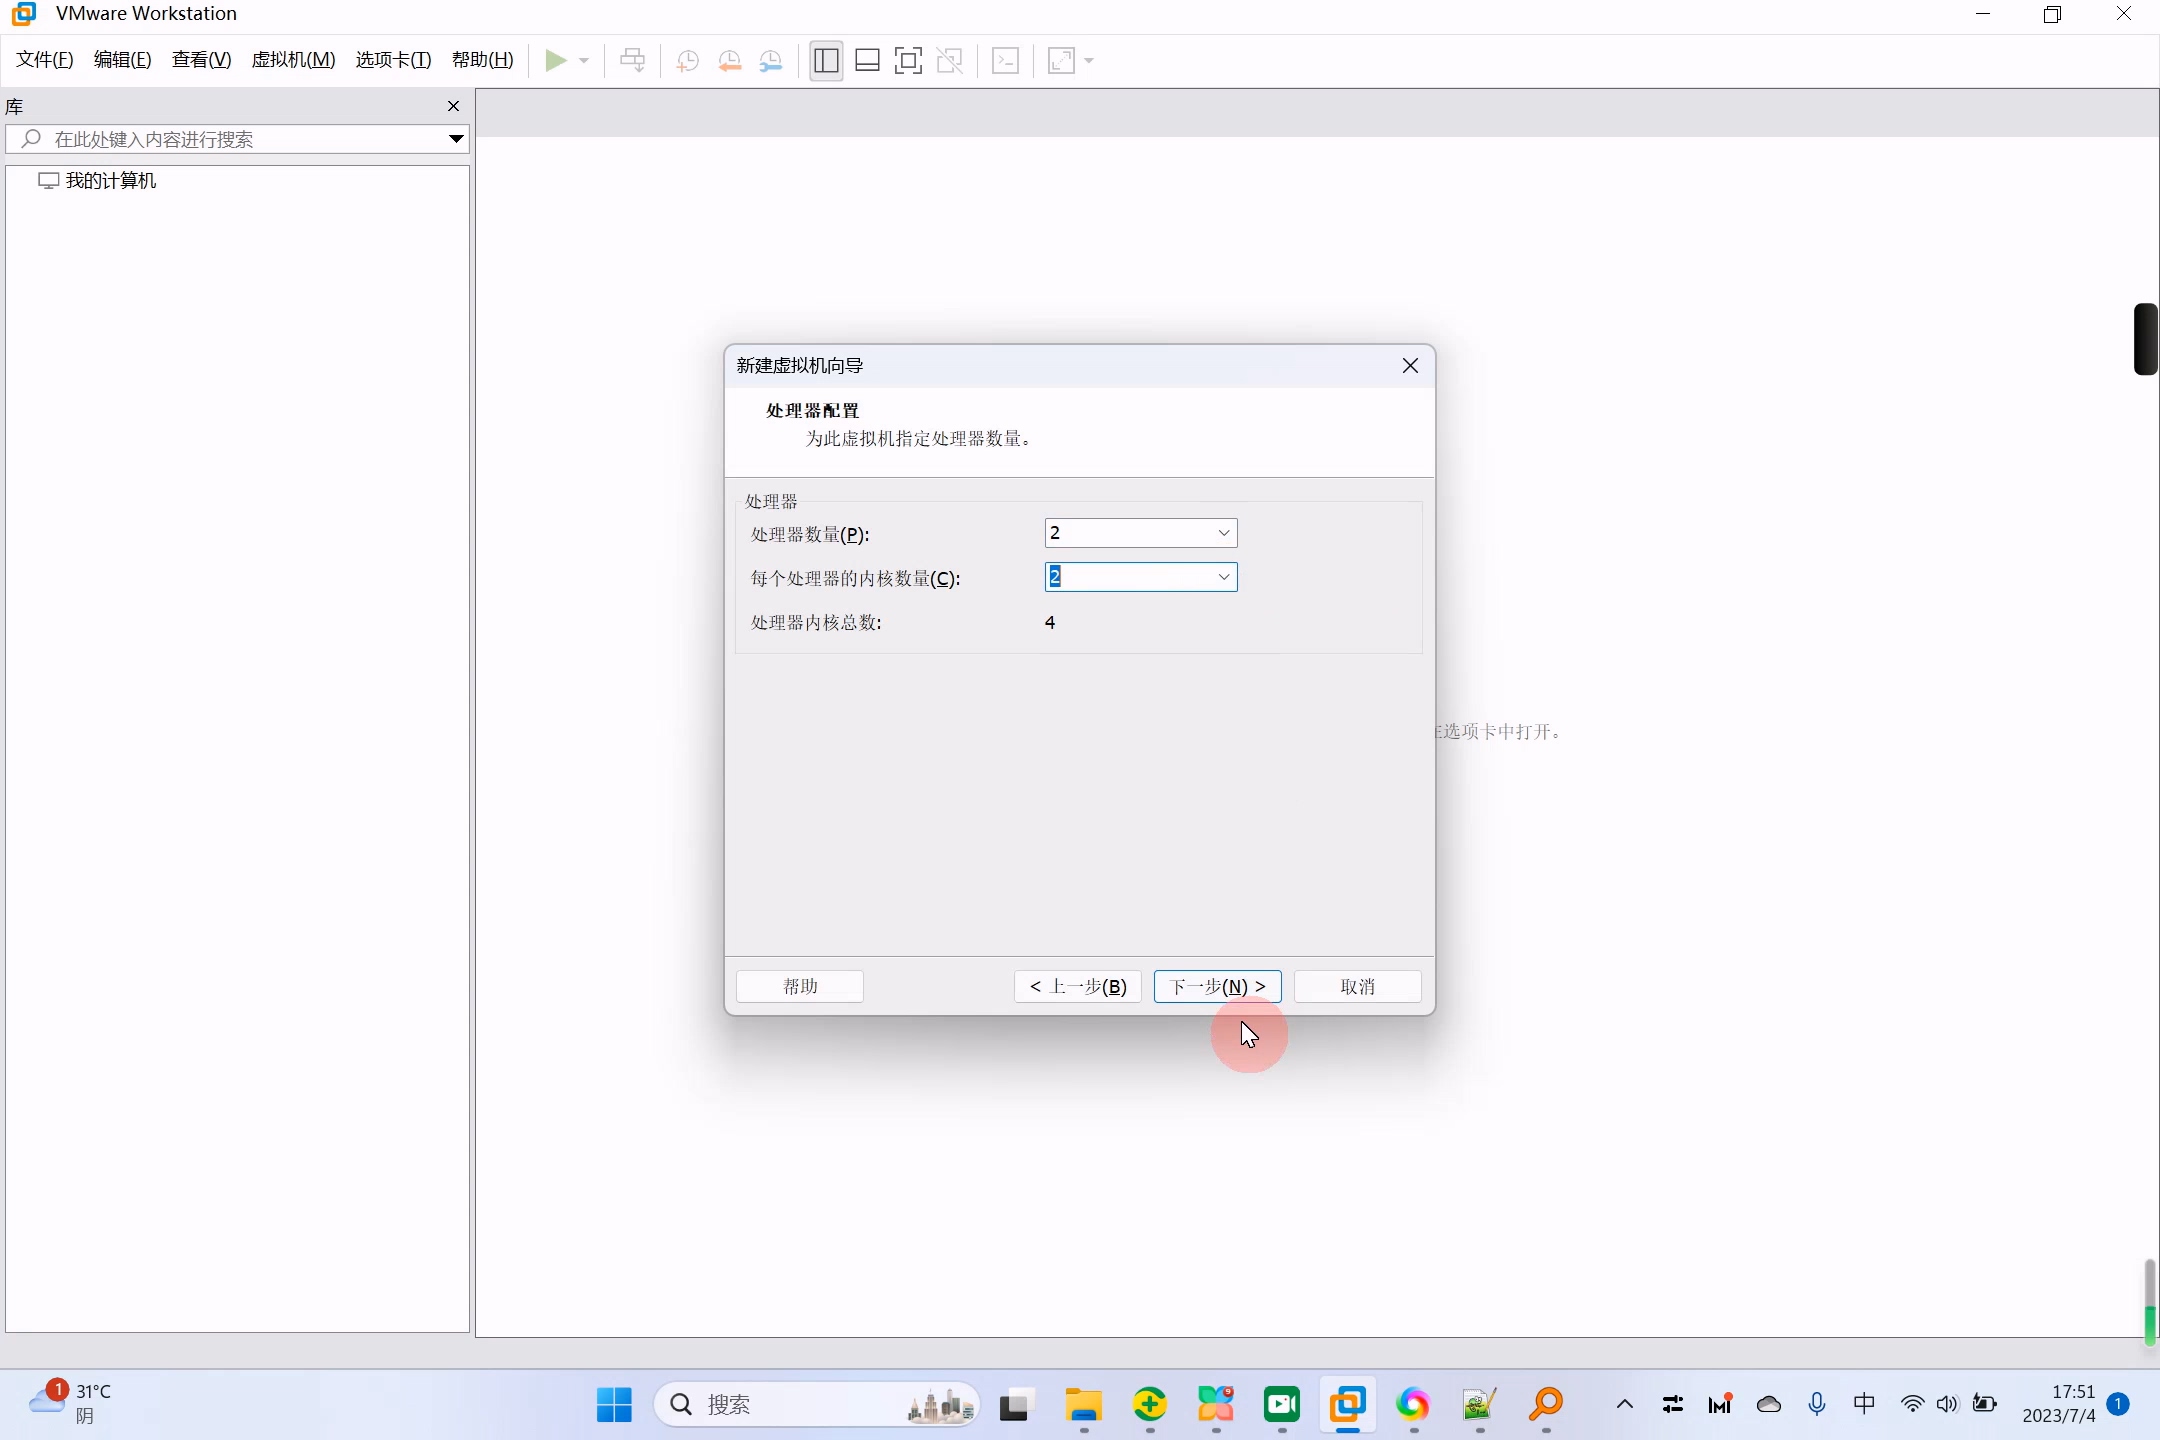Click the VMware Workstation title bar logo
Image resolution: width=2160 pixels, height=1440 pixels.
[23, 14]
